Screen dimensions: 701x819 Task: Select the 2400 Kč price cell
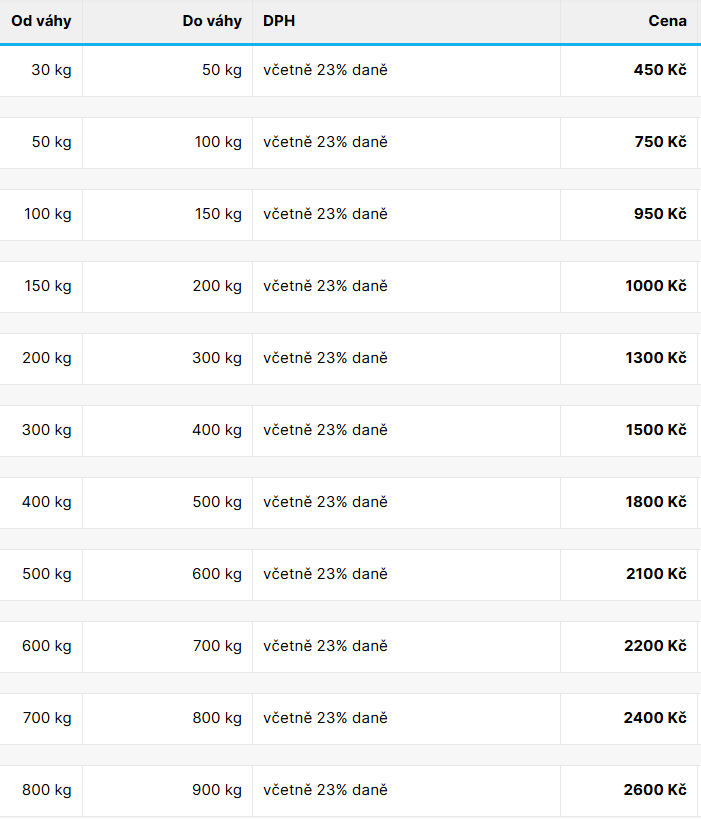click(655, 718)
